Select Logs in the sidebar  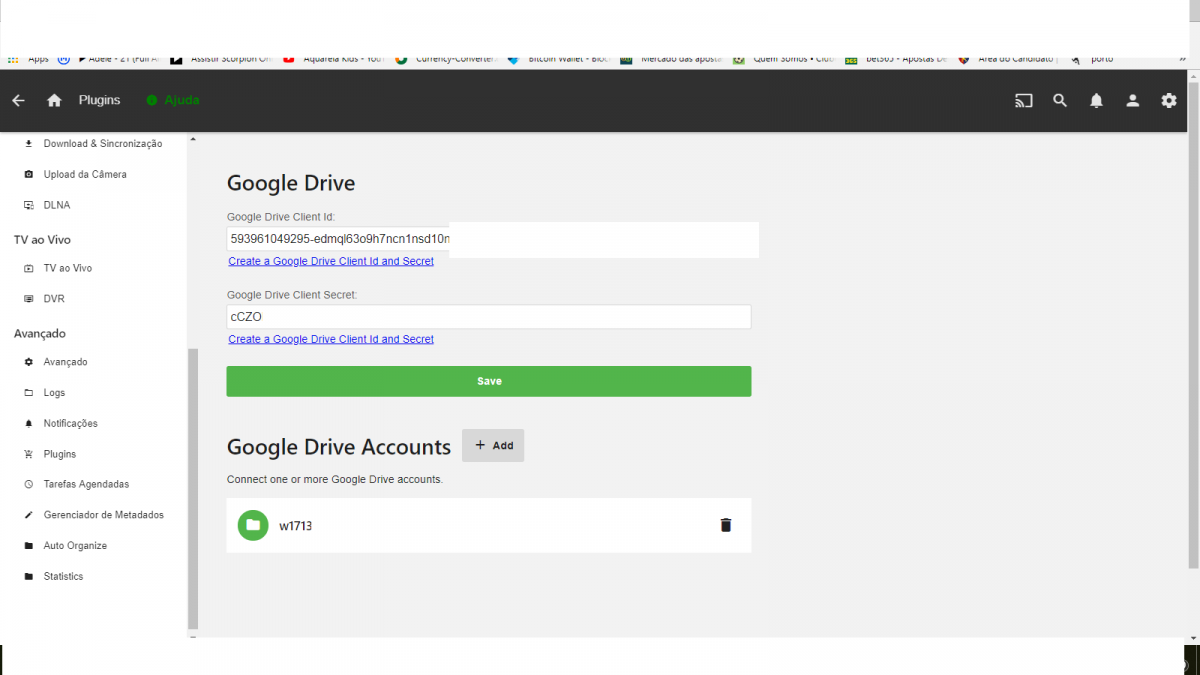(x=54, y=393)
